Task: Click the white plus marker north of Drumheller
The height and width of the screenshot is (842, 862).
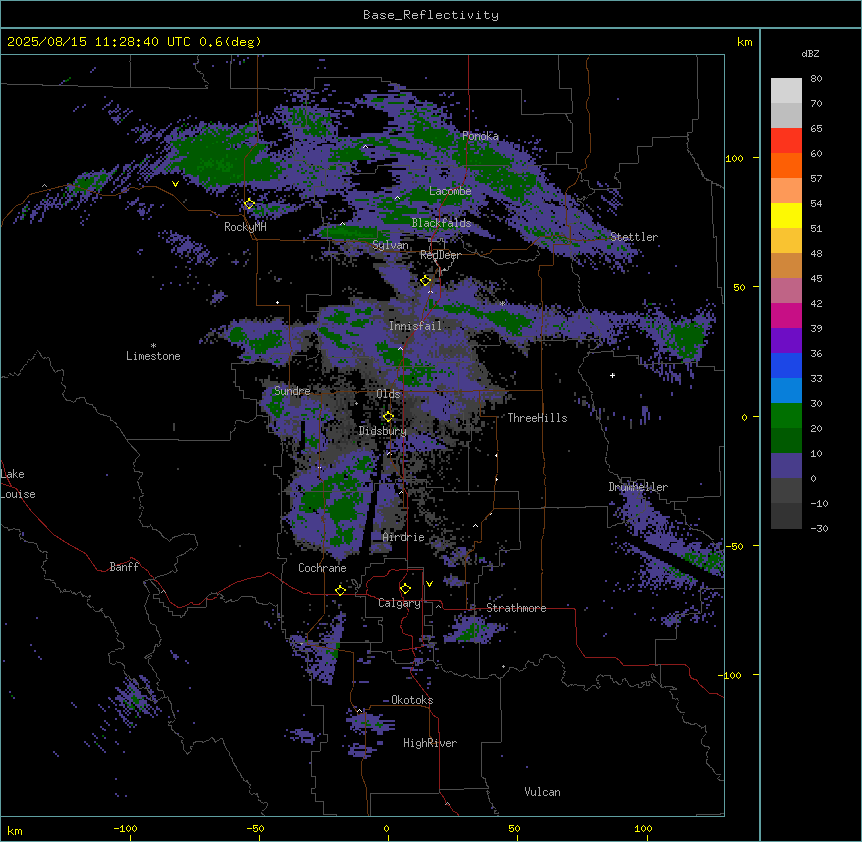Action: tap(612, 375)
